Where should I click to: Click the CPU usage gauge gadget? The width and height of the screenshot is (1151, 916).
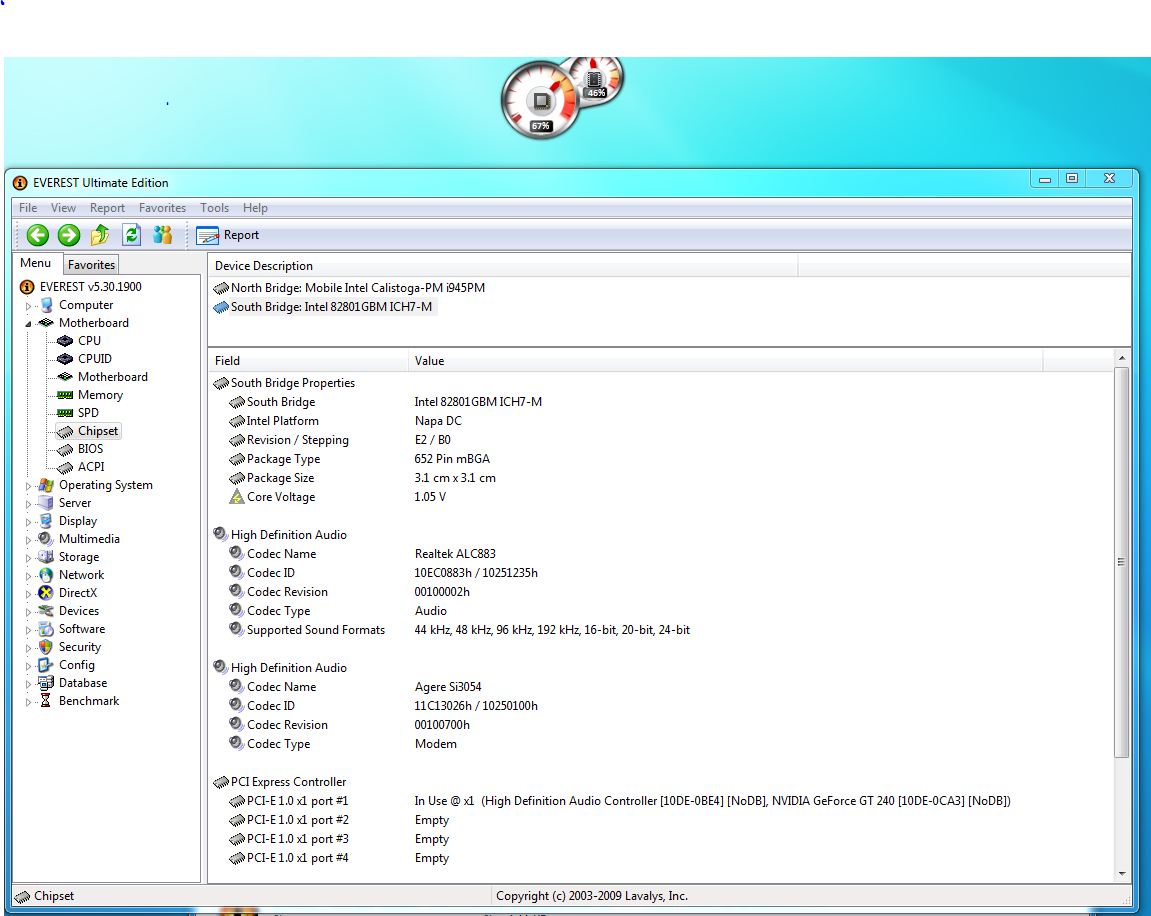click(540, 101)
